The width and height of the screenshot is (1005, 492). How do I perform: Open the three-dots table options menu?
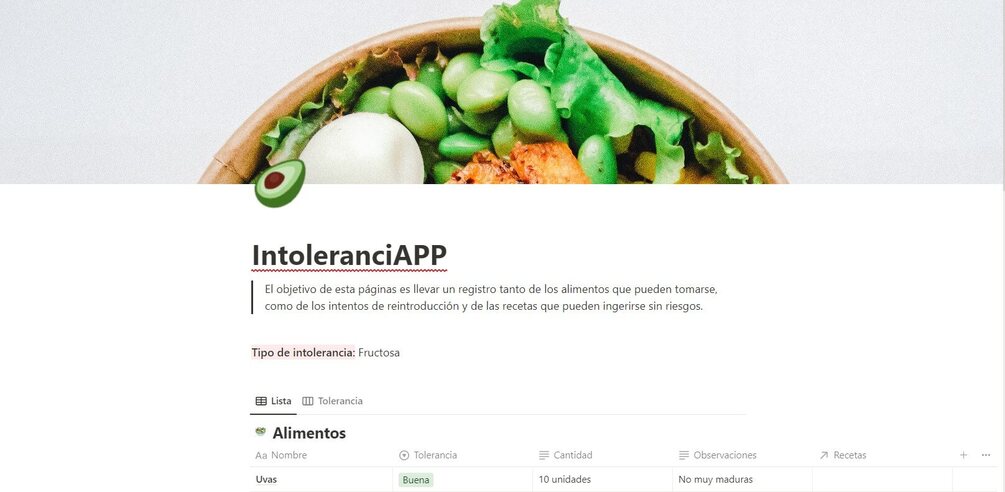[986, 455]
